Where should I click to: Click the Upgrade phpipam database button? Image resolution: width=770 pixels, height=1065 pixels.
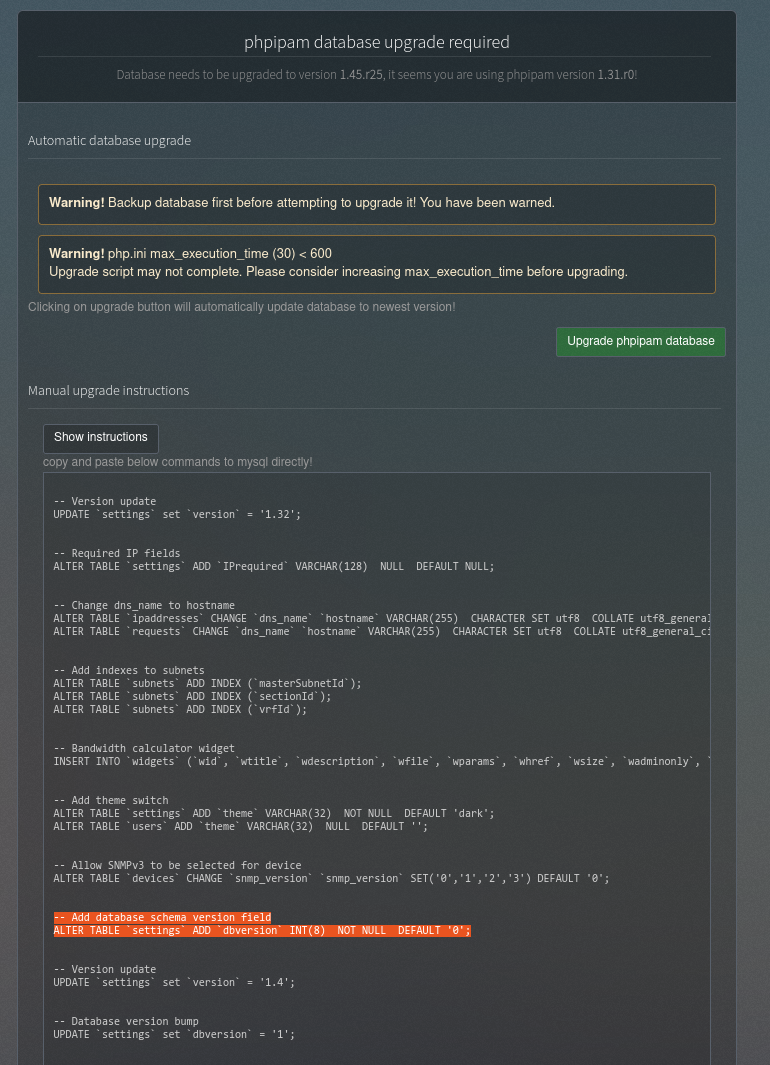[x=640, y=341]
